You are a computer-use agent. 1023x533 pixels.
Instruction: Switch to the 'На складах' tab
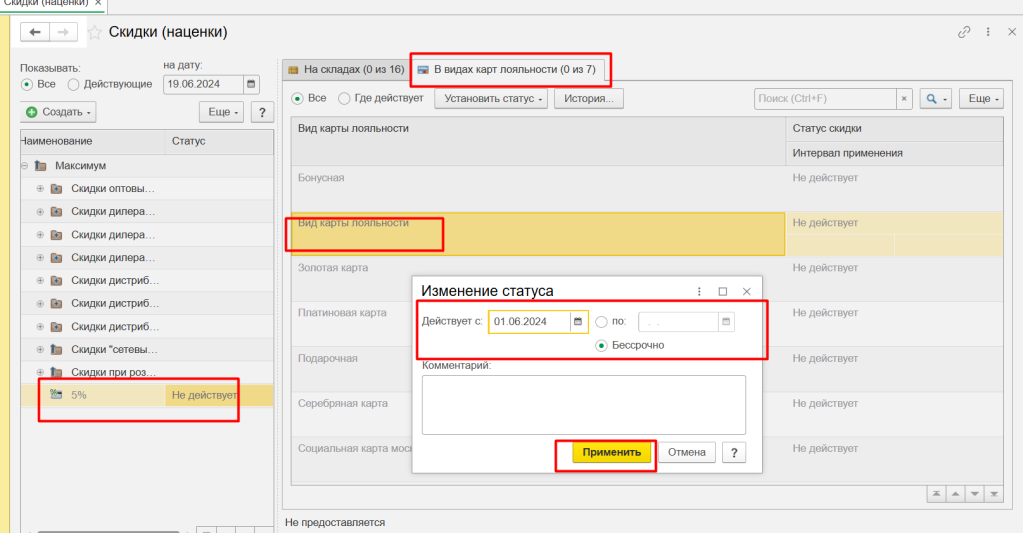(x=346, y=70)
